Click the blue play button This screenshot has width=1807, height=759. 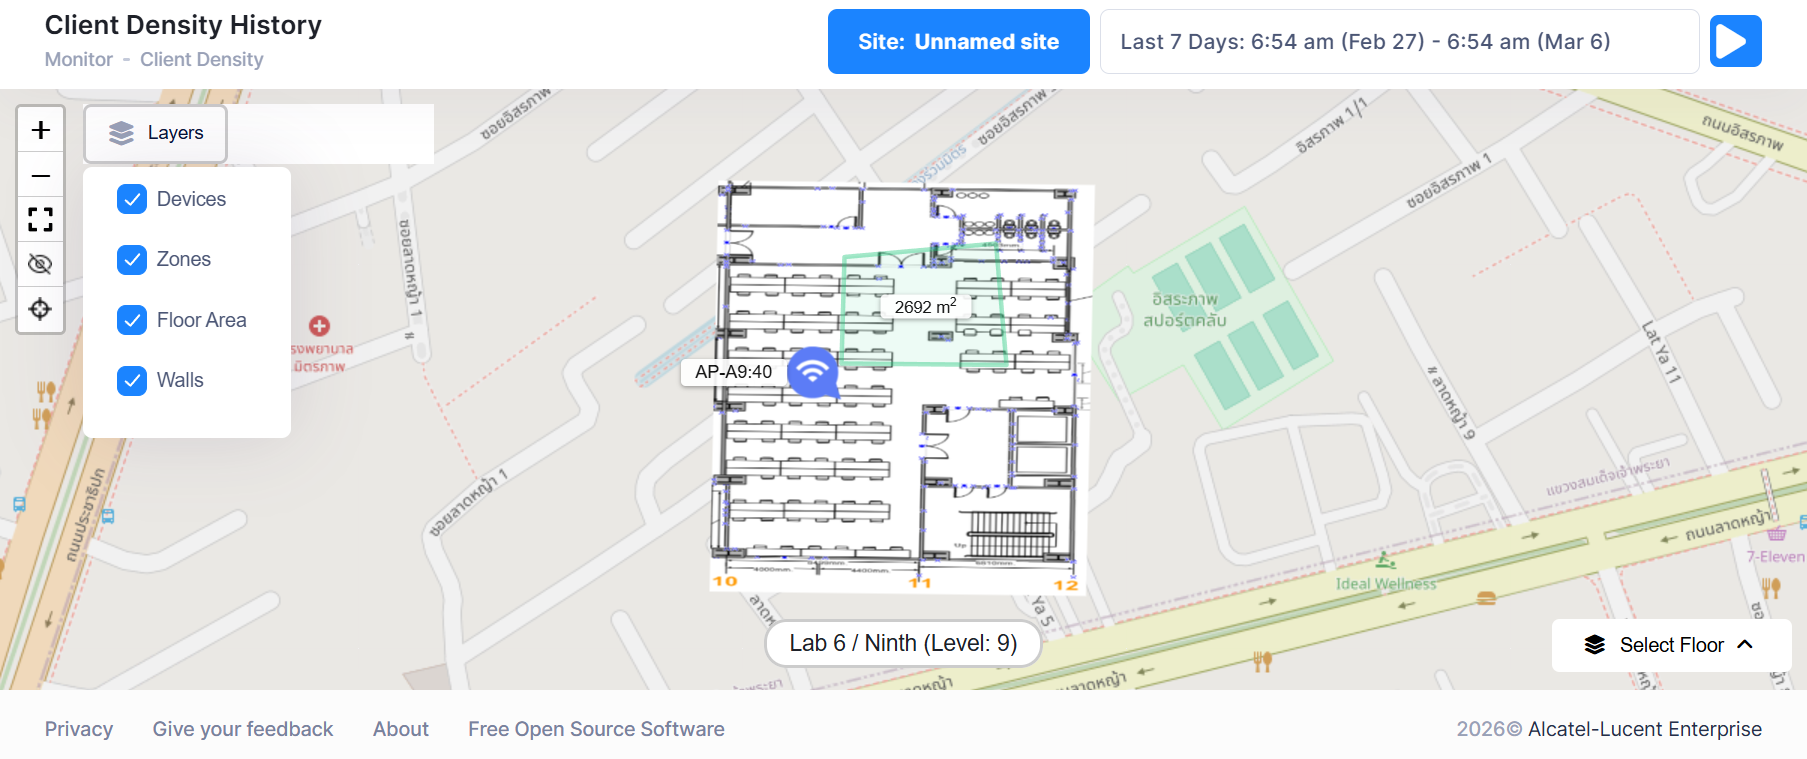[1734, 42]
